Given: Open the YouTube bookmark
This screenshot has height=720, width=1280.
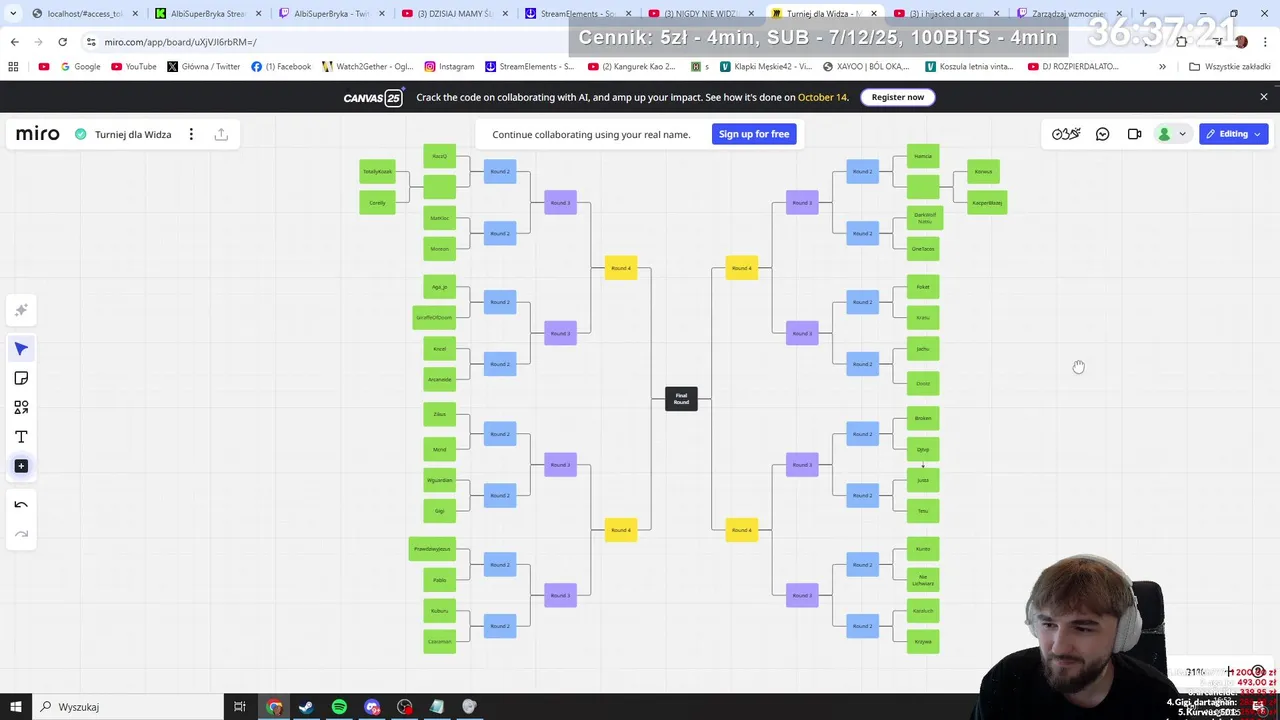Looking at the screenshot, I should click(x=134, y=67).
